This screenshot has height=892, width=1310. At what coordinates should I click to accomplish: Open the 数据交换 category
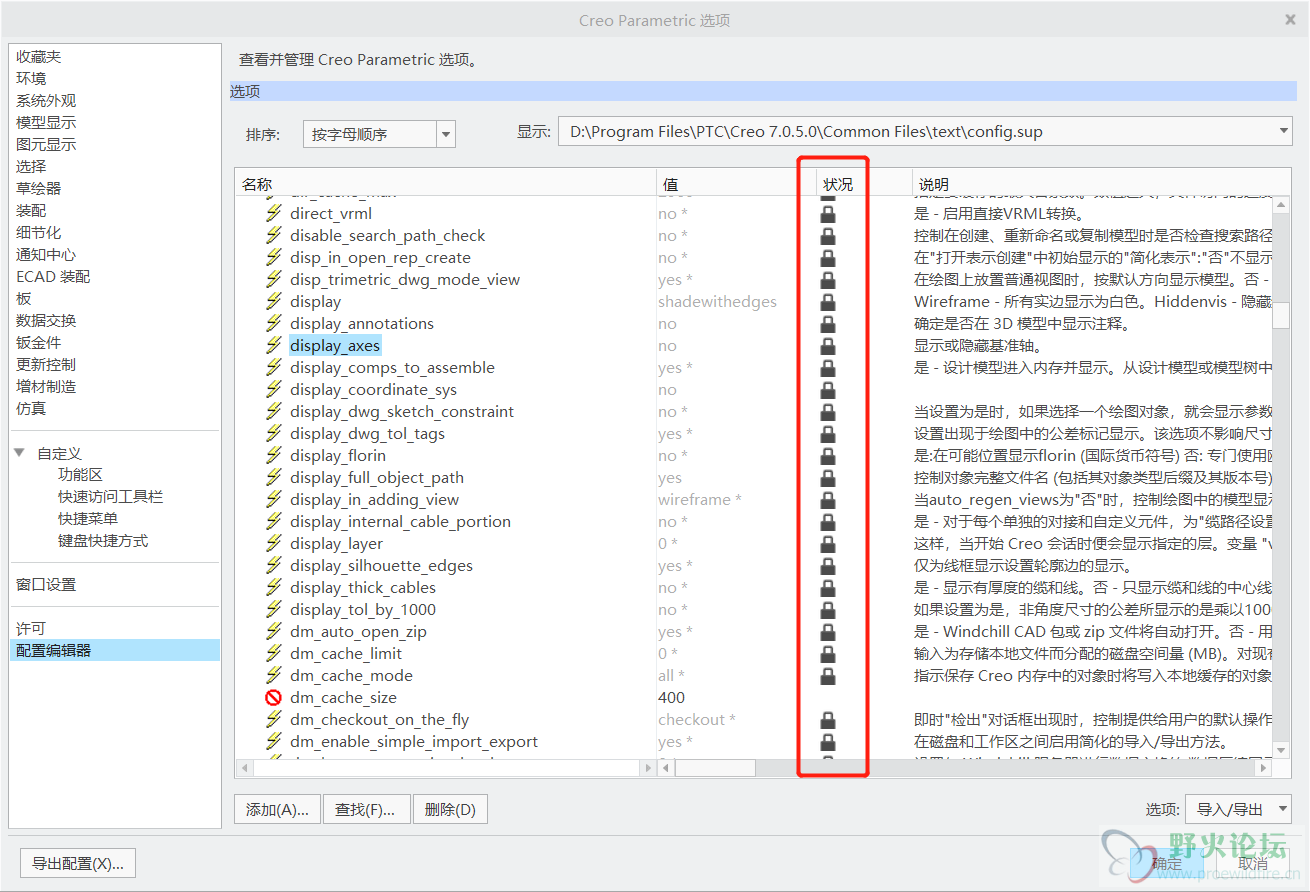point(46,320)
